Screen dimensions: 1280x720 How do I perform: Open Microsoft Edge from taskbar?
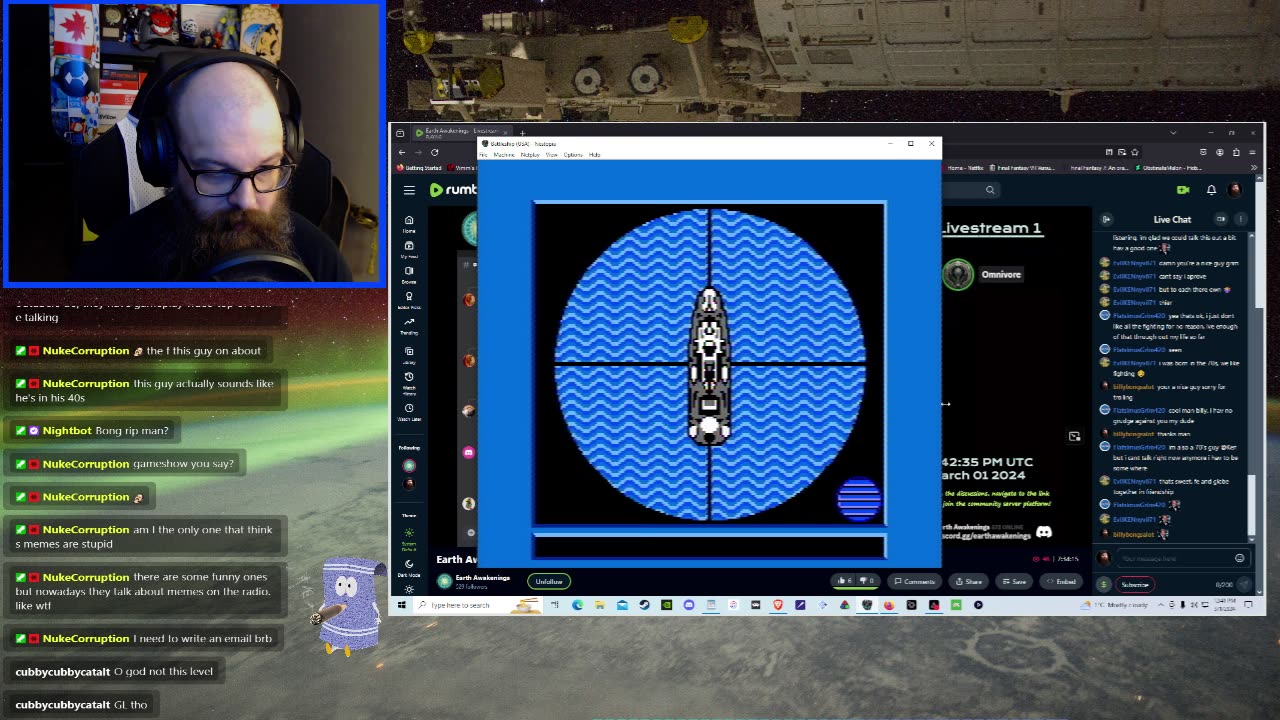pyautogui.click(x=578, y=605)
